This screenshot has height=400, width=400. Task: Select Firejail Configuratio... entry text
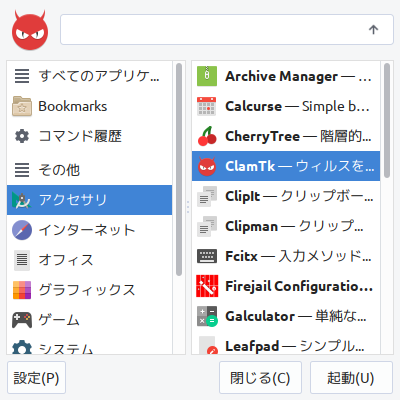[x=299, y=286]
